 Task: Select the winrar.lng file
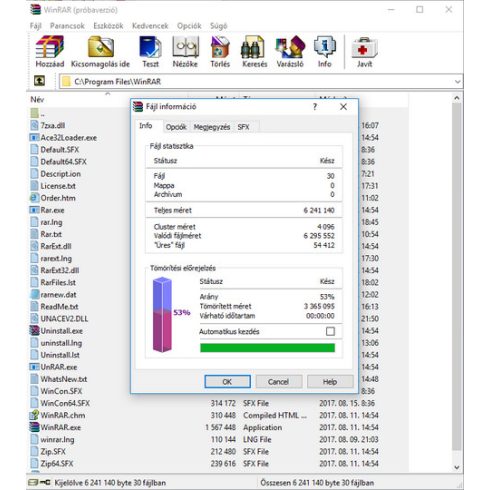pos(57,439)
